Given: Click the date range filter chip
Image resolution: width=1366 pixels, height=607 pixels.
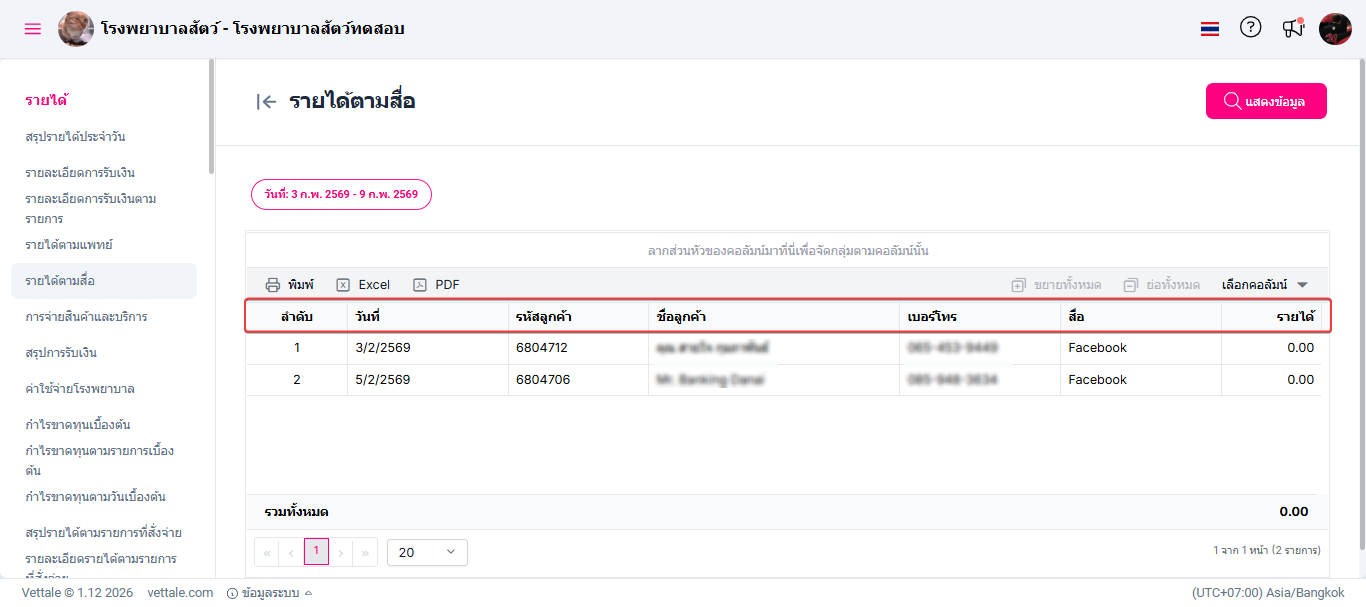Looking at the screenshot, I should coord(341,194).
